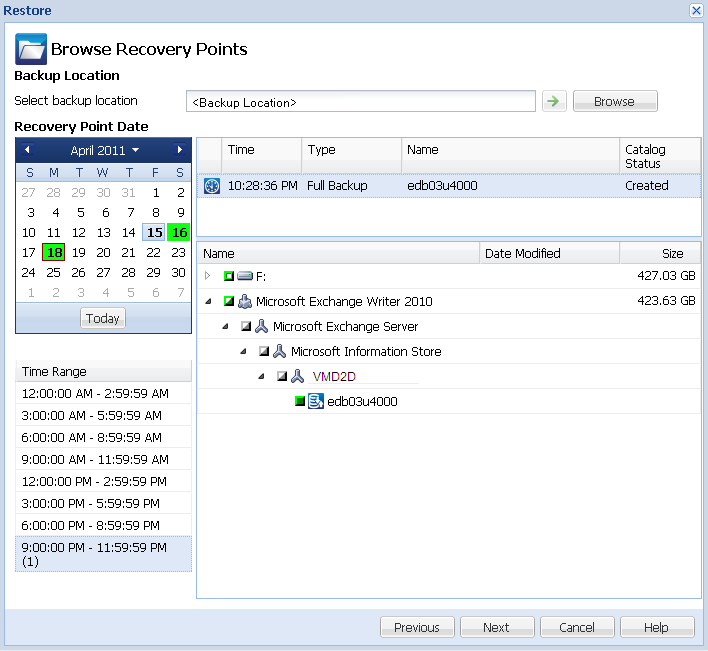Click the edb03u4000 database icon
Screen dimensions: 708x651
[316, 401]
